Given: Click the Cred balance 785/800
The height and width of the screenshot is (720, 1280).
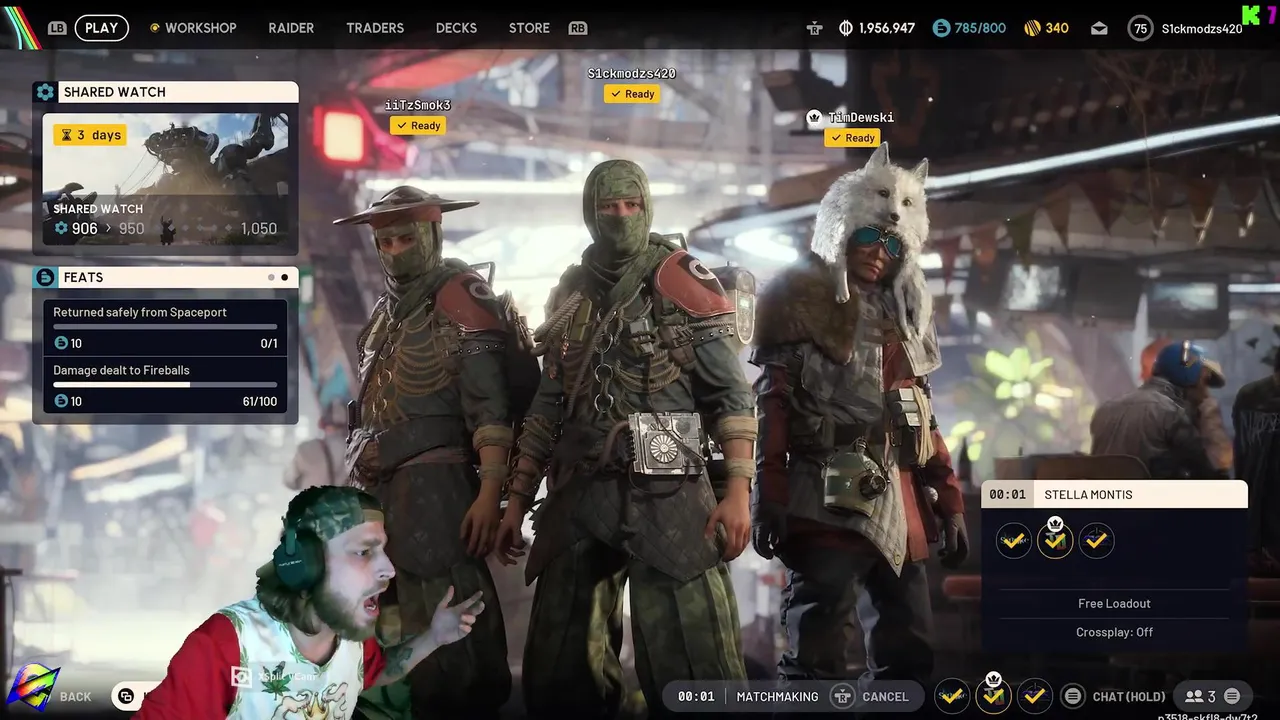Looking at the screenshot, I should [980, 28].
